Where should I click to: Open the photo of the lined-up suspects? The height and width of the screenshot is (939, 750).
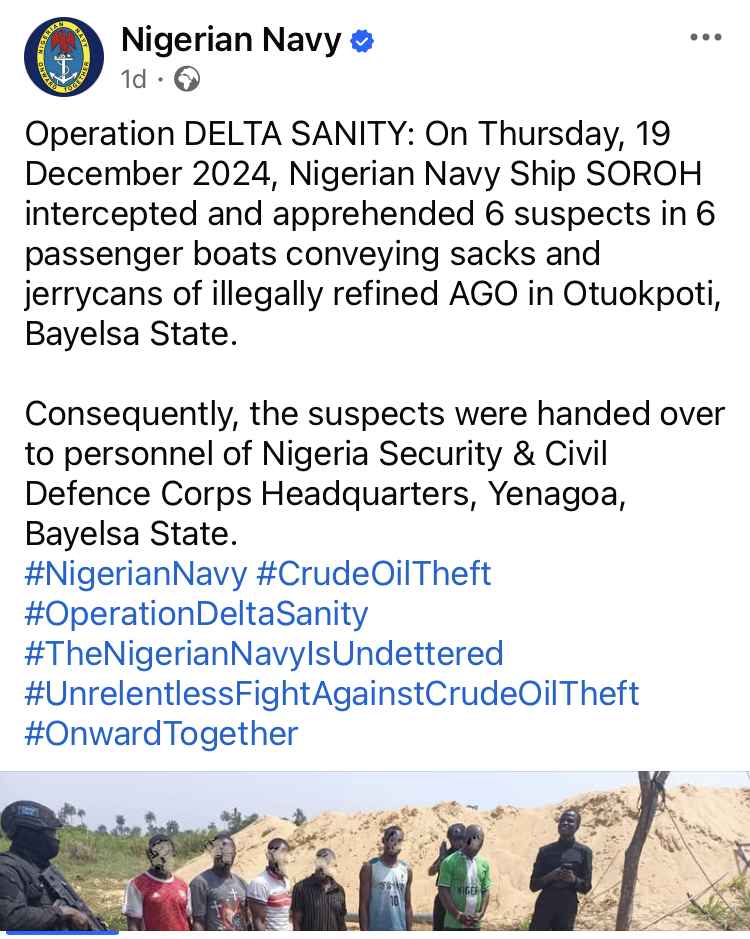point(375,852)
